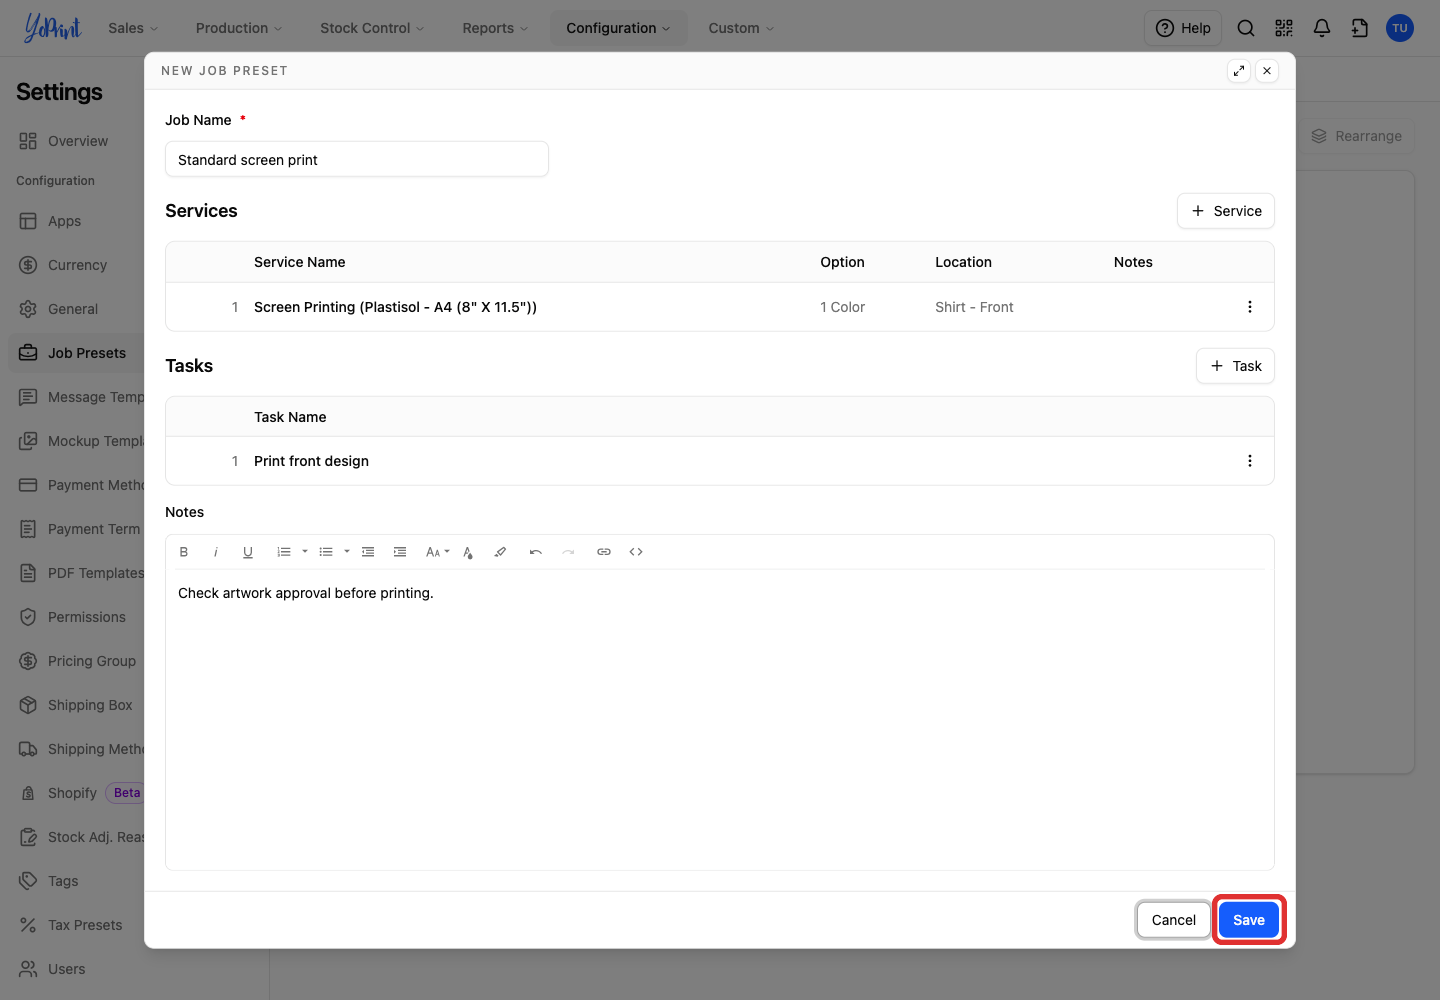This screenshot has width=1440, height=1000.
Task: Toggle bold formatting in Notes editor
Action: pyautogui.click(x=184, y=552)
